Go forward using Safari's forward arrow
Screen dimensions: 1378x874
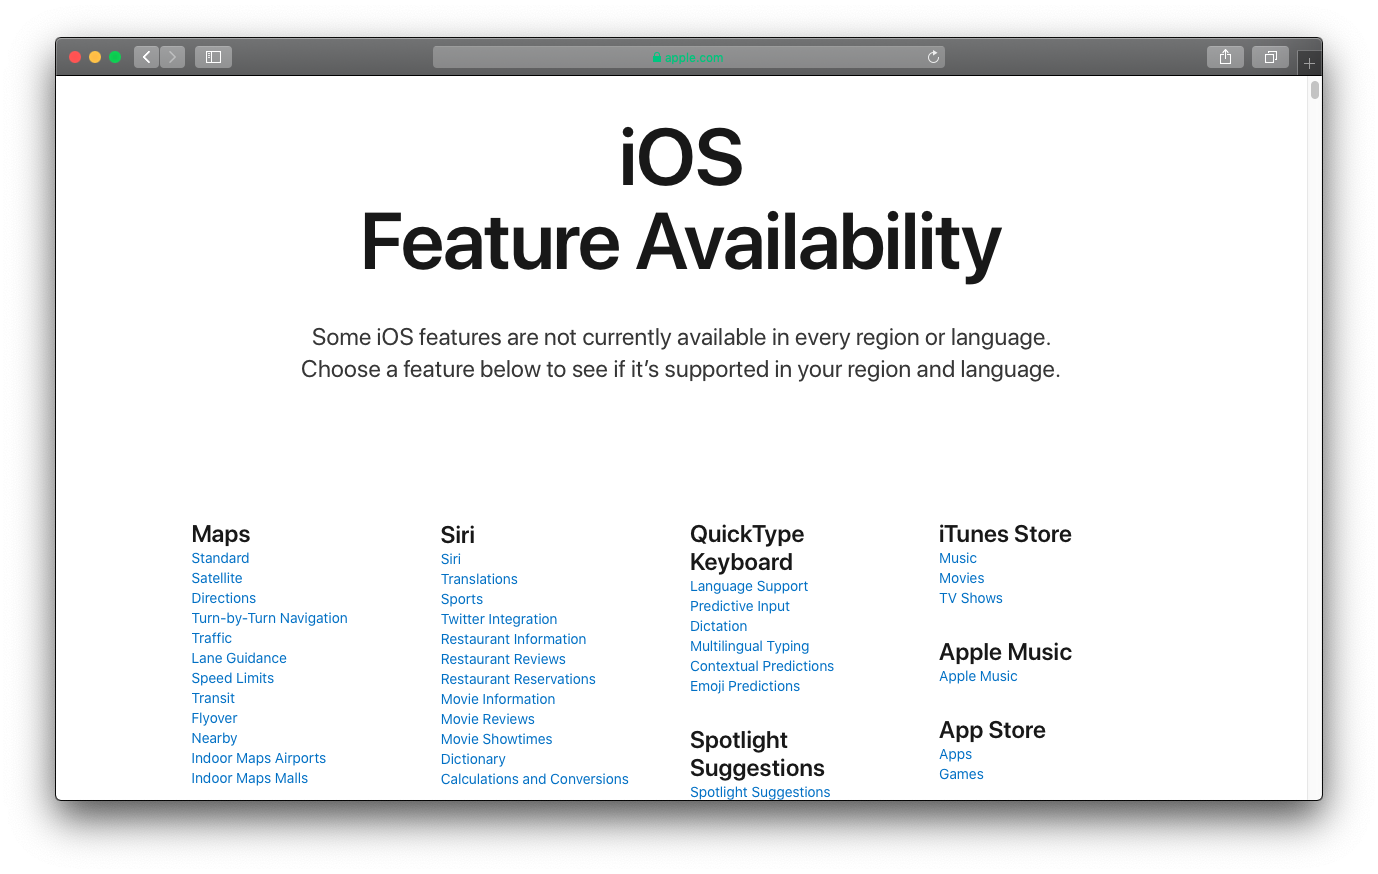tap(172, 57)
